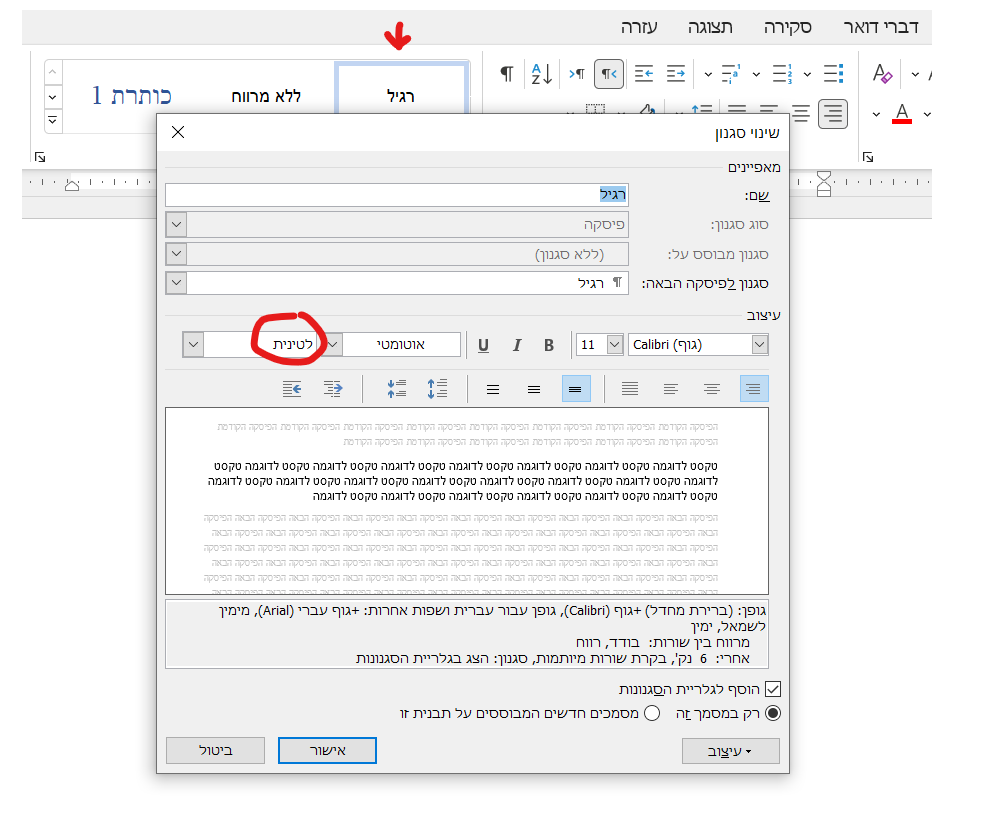Open the עיצוב format menu button
Image resolution: width=988 pixels, height=819 pixels.
(730, 751)
